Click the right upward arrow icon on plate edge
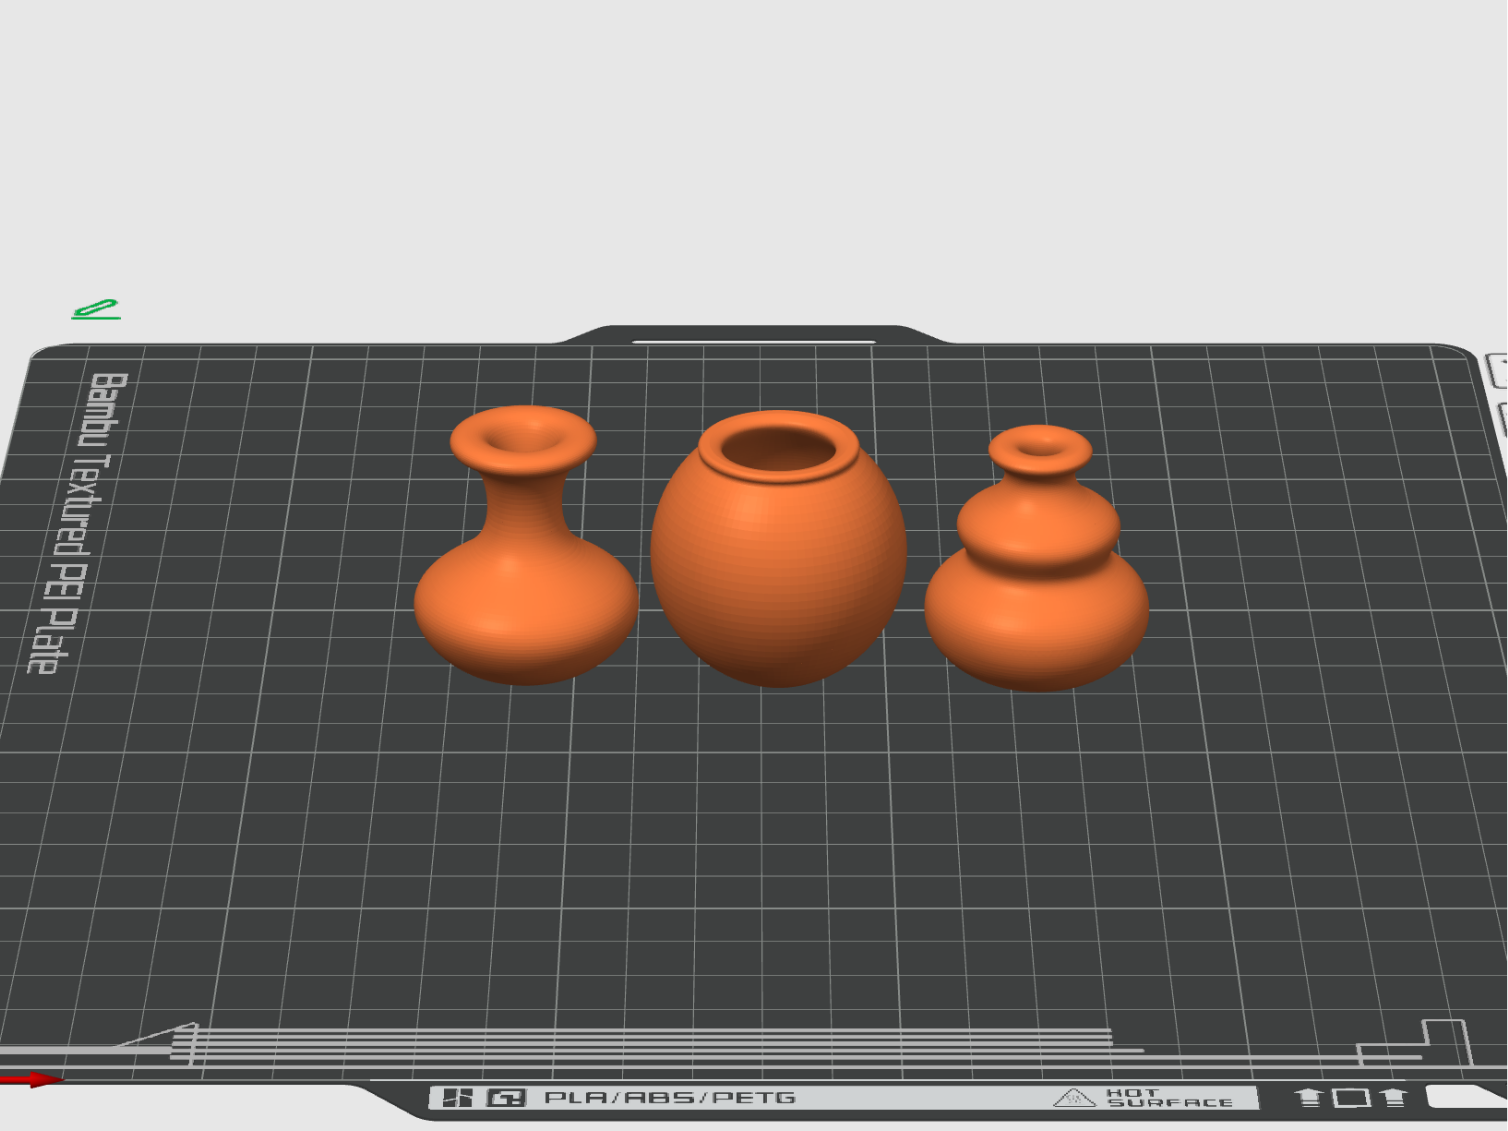Image resolution: width=1508 pixels, height=1131 pixels. point(1394,1097)
